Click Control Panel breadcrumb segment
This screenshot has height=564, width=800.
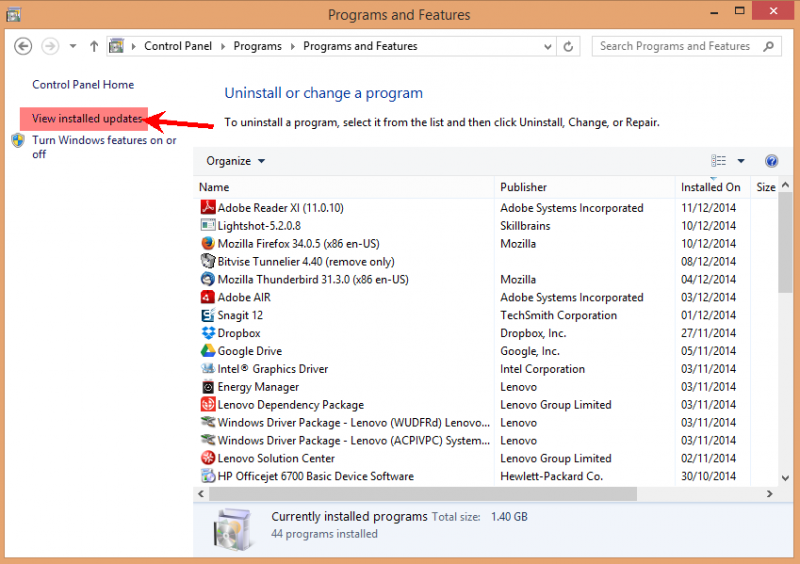[x=178, y=46]
